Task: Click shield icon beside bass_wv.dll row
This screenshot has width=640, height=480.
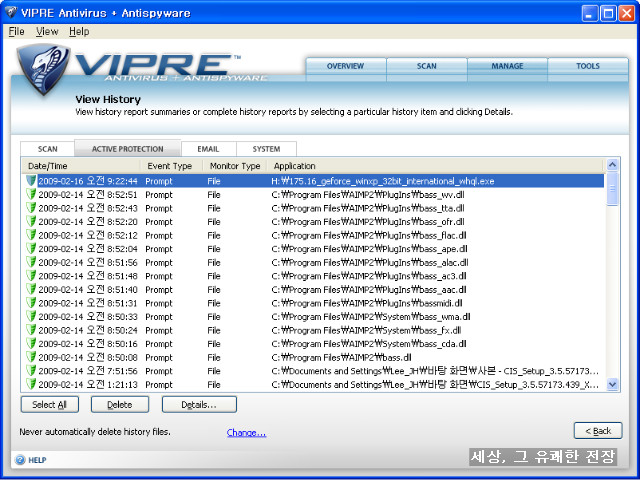Action: coord(31,194)
